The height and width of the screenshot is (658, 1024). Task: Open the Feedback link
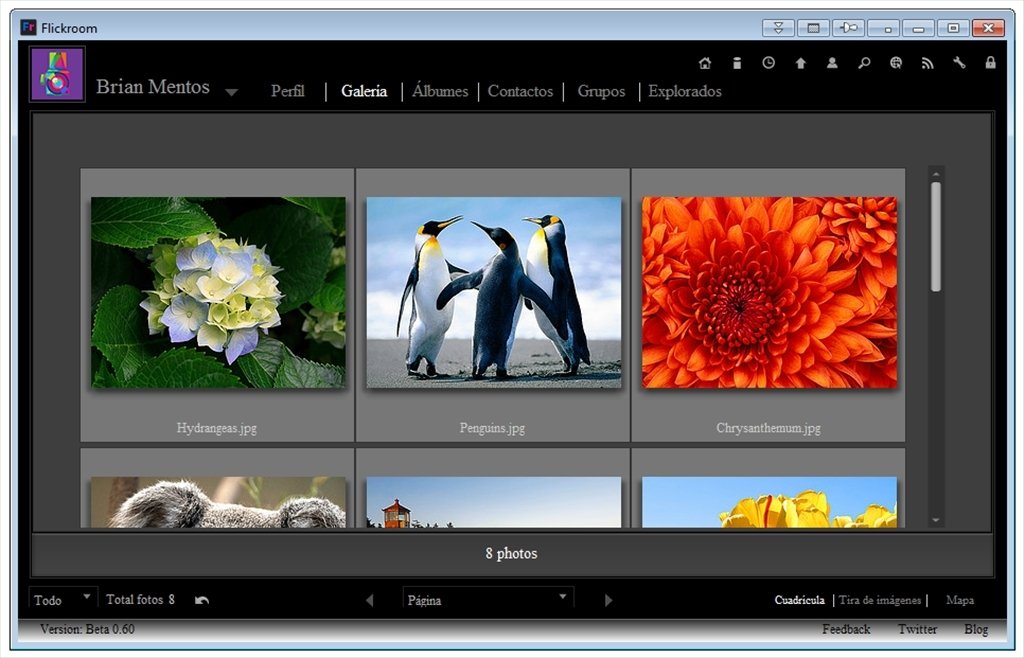(x=846, y=629)
